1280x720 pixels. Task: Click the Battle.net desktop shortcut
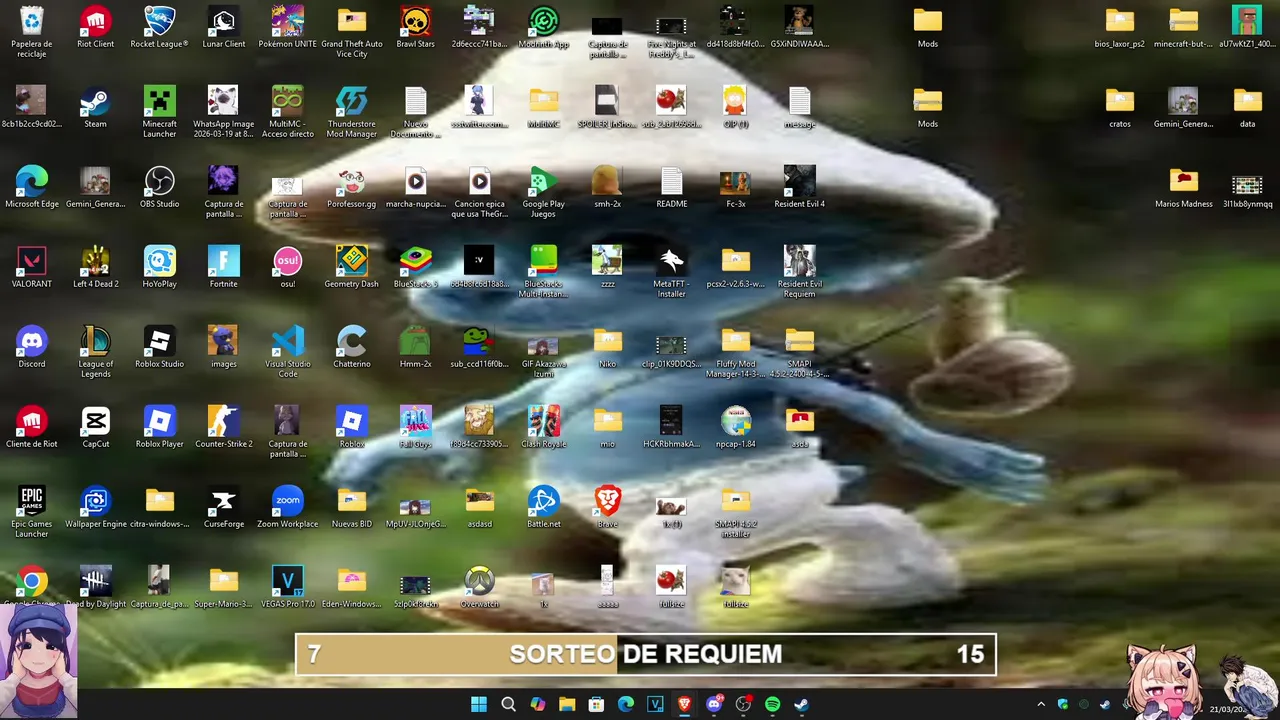[x=543, y=507]
